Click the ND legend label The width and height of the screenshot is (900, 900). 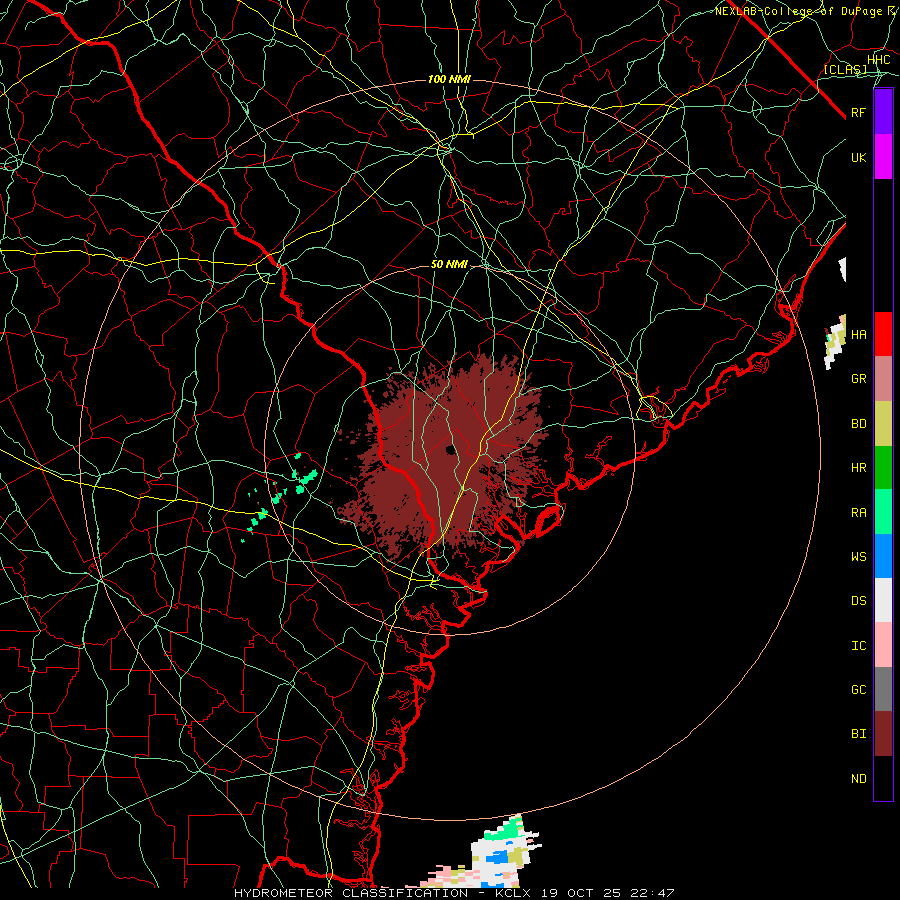point(858,779)
